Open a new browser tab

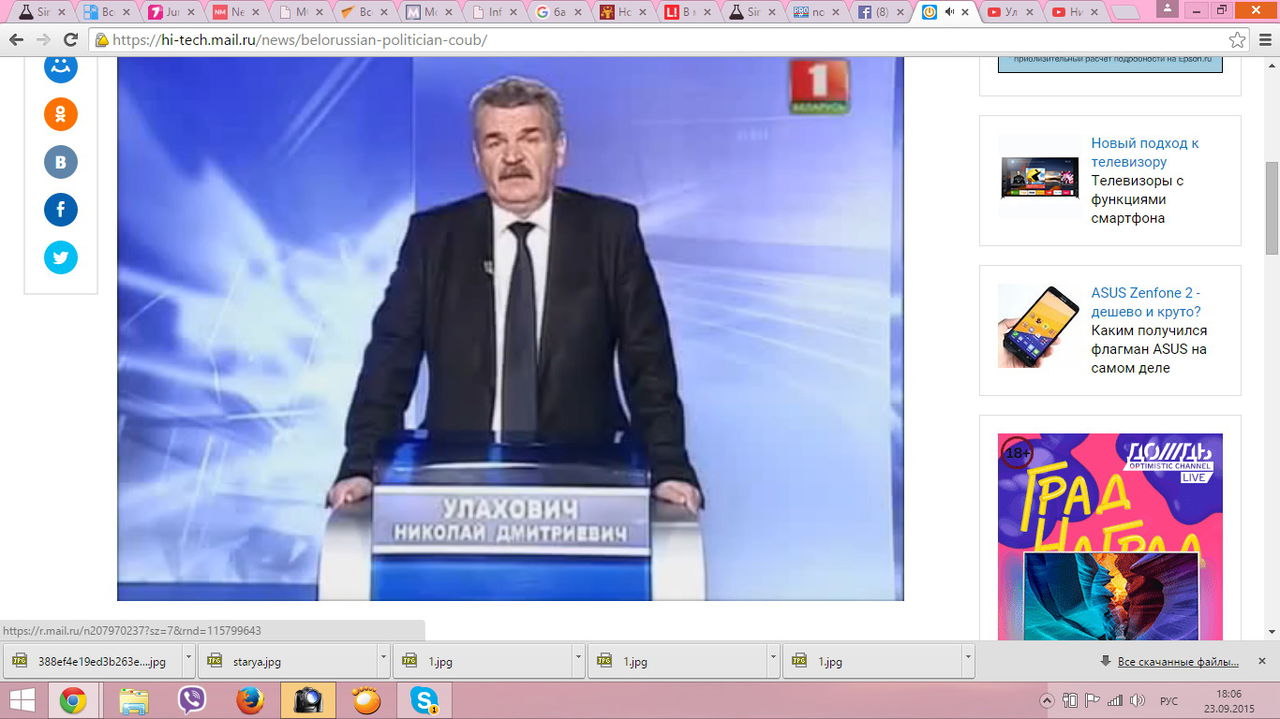click(1125, 13)
